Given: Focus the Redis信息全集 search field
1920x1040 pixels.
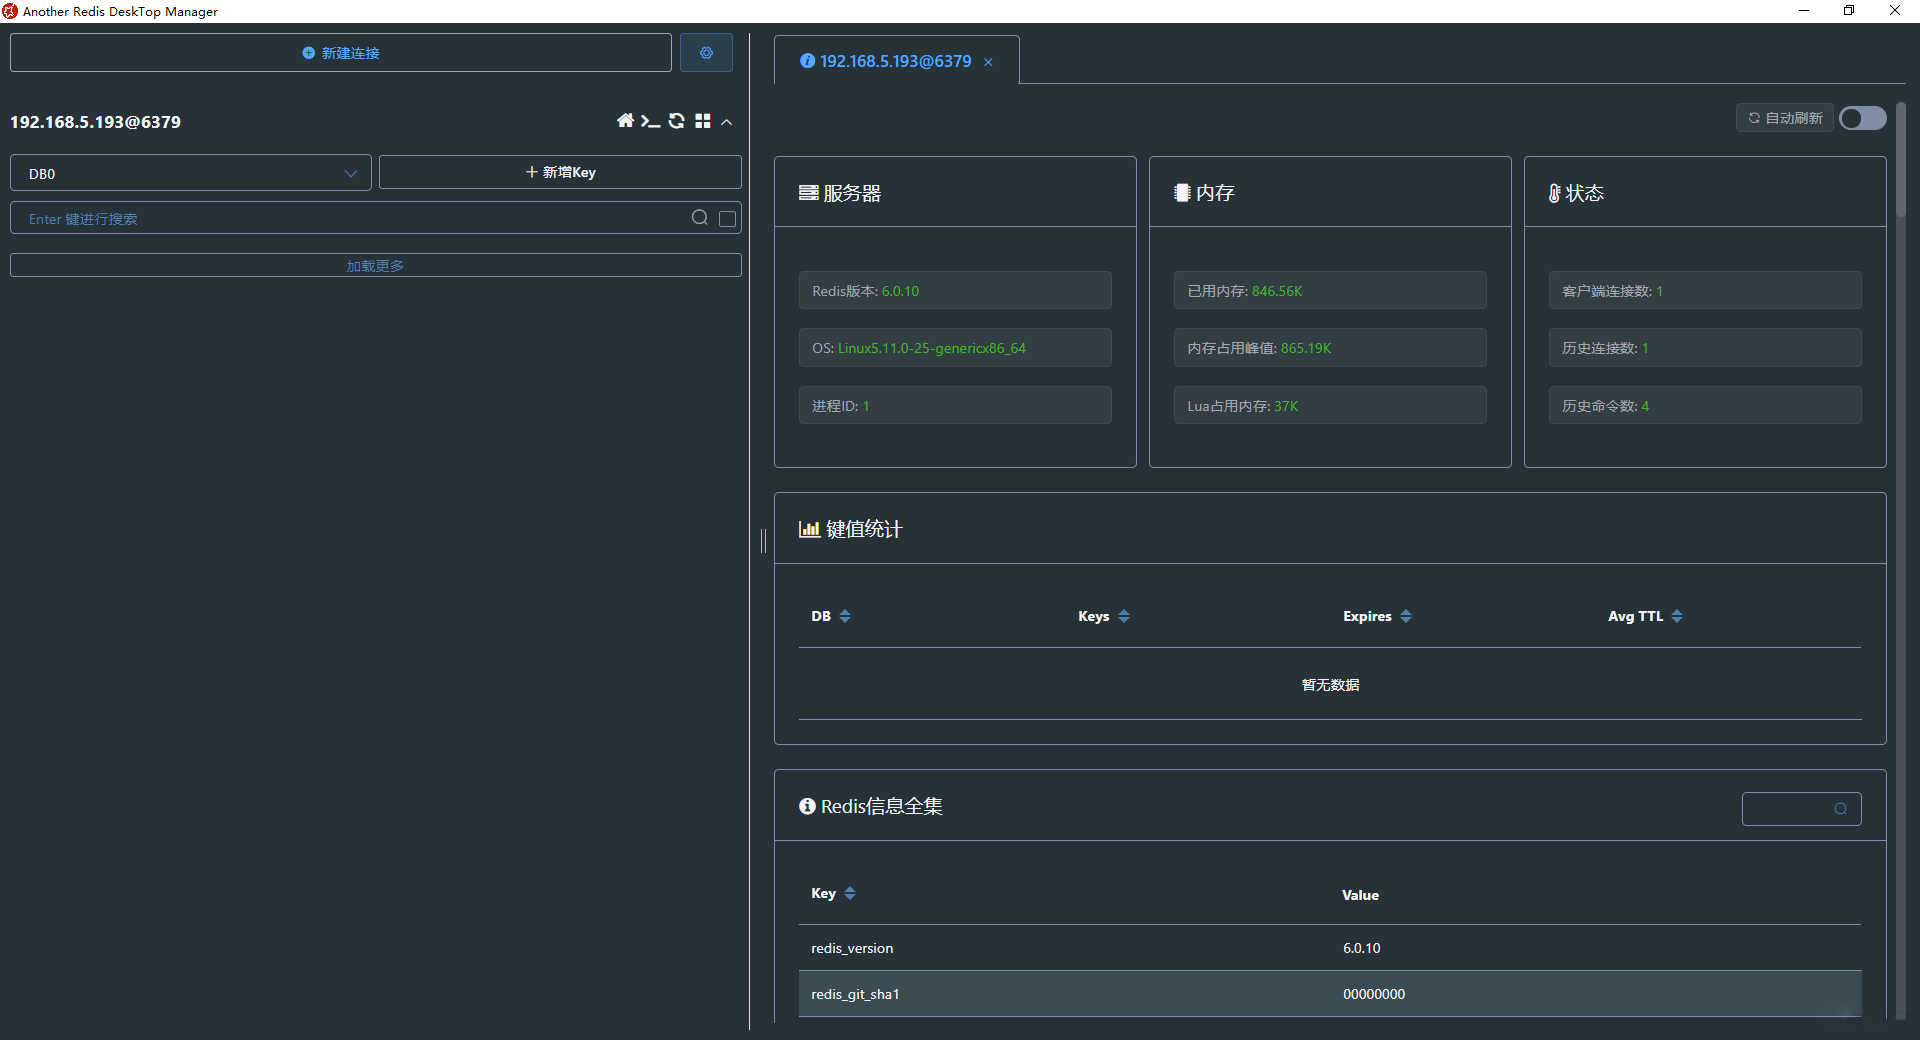Looking at the screenshot, I should tap(1801, 809).
